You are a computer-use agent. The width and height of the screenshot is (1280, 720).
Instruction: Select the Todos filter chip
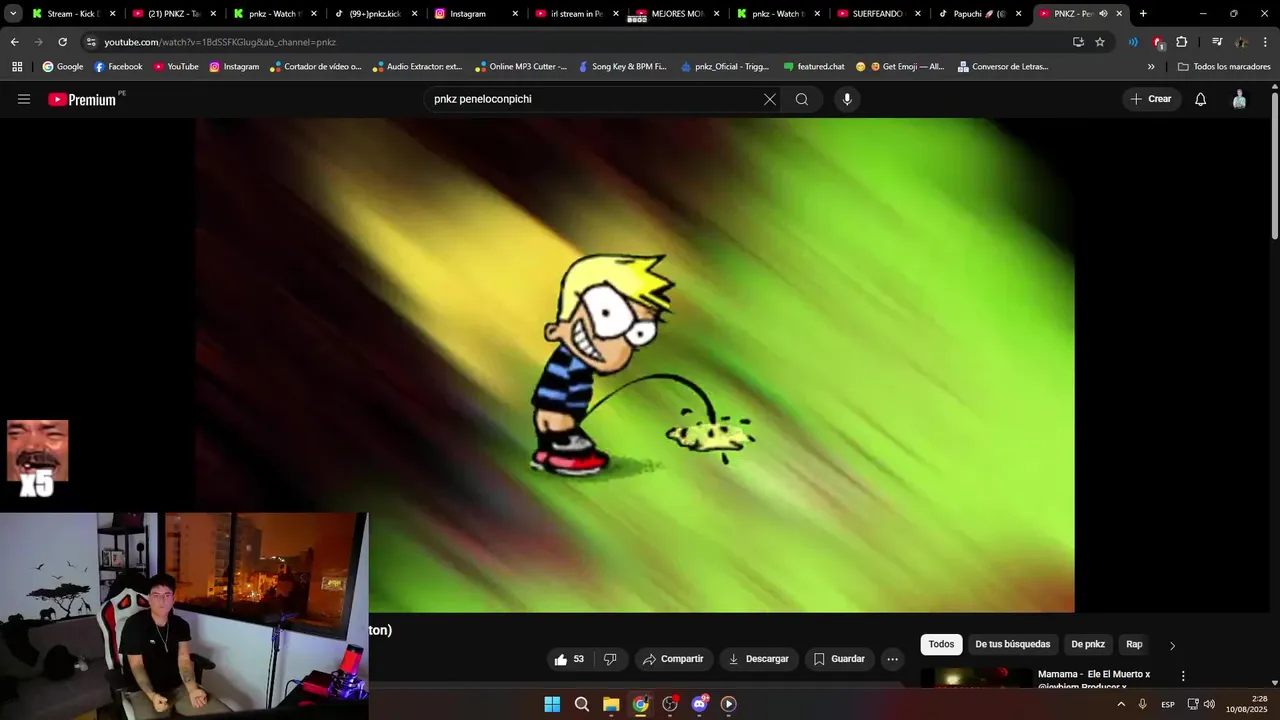pyautogui.click(x=941, y=644)
